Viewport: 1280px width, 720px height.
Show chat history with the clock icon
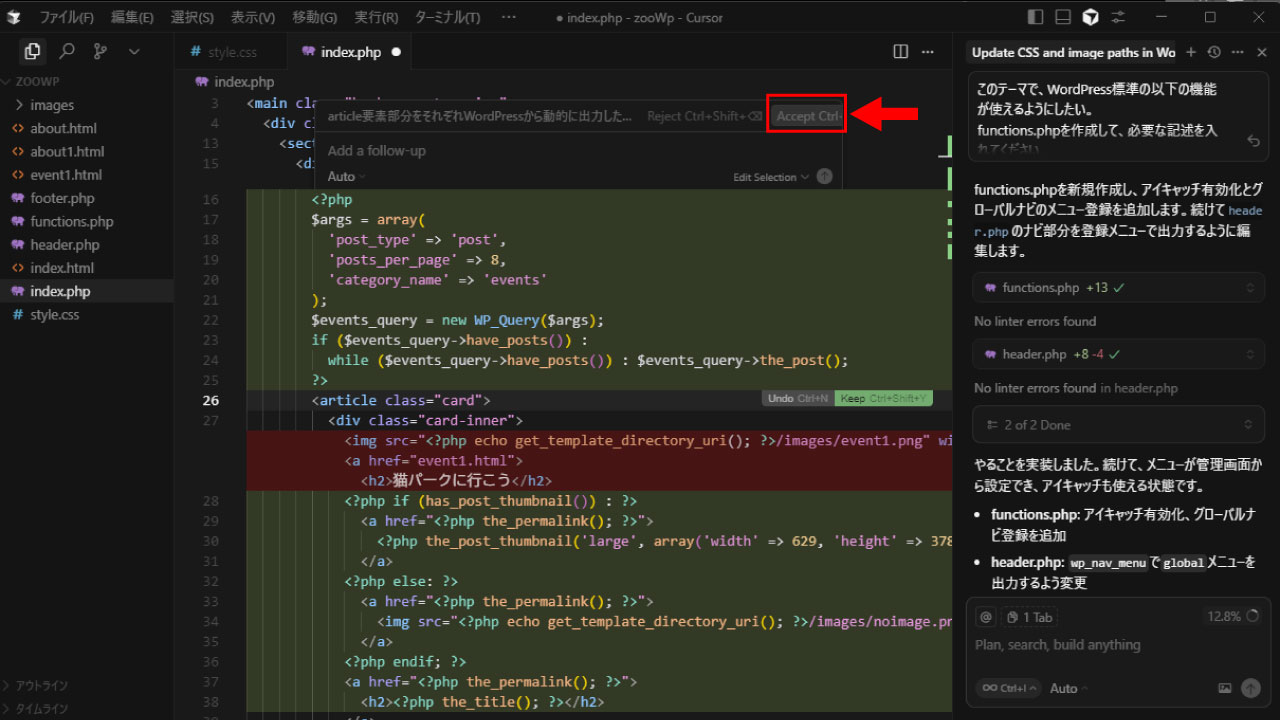pyautogui.click(x=1214, y=52)
